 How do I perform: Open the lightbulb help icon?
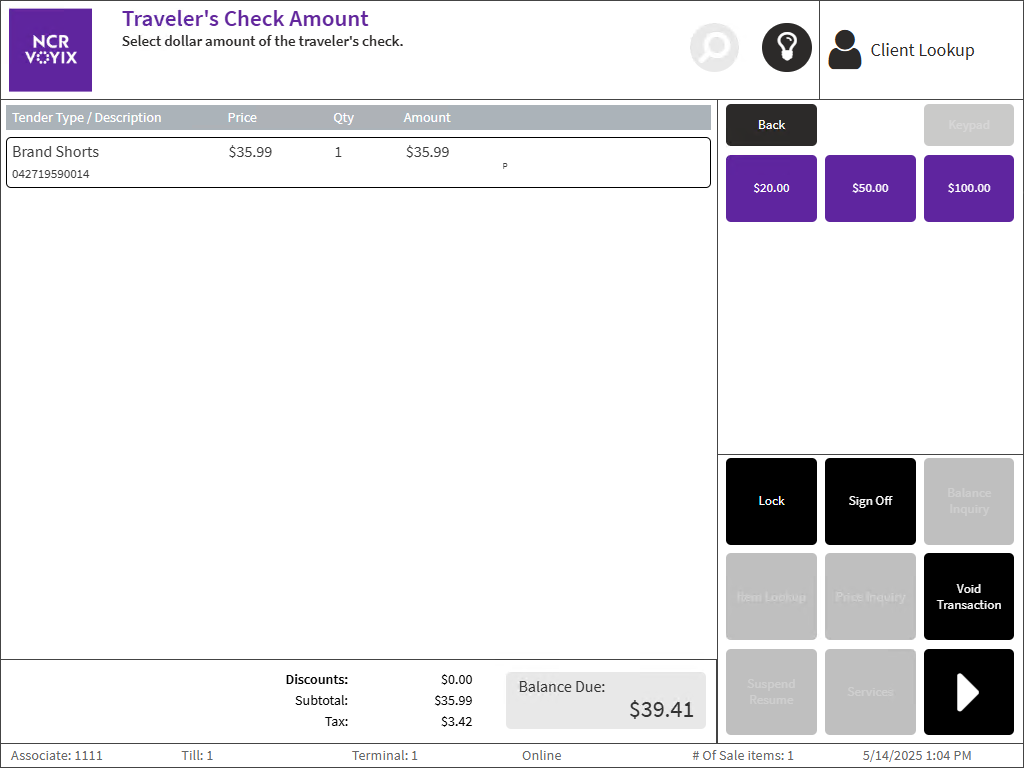pos(786,47)
